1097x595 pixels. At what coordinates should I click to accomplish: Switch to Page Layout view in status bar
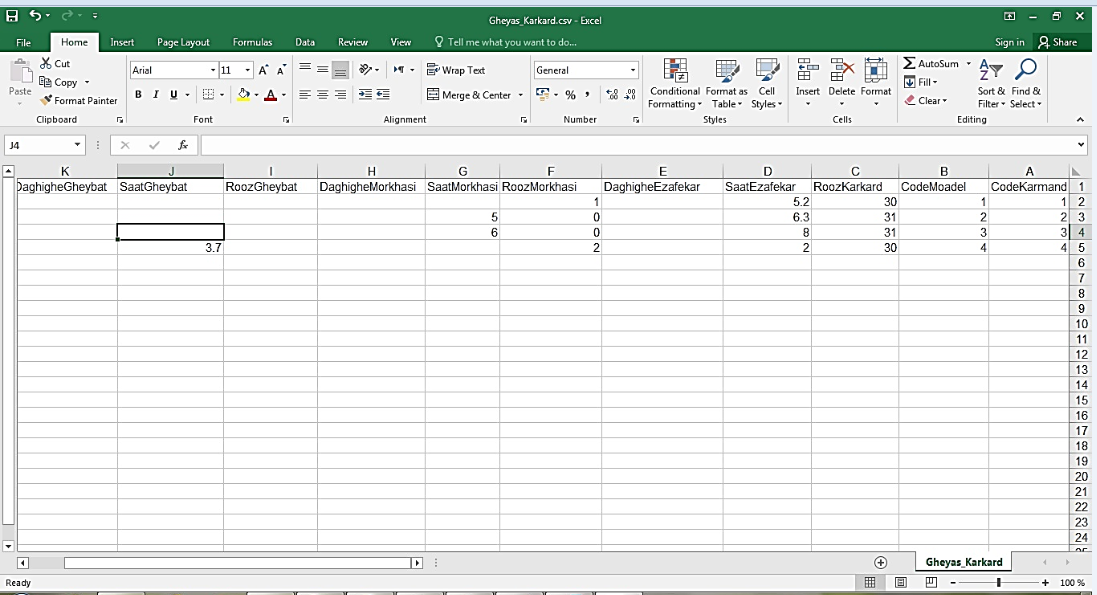(900, 582)
